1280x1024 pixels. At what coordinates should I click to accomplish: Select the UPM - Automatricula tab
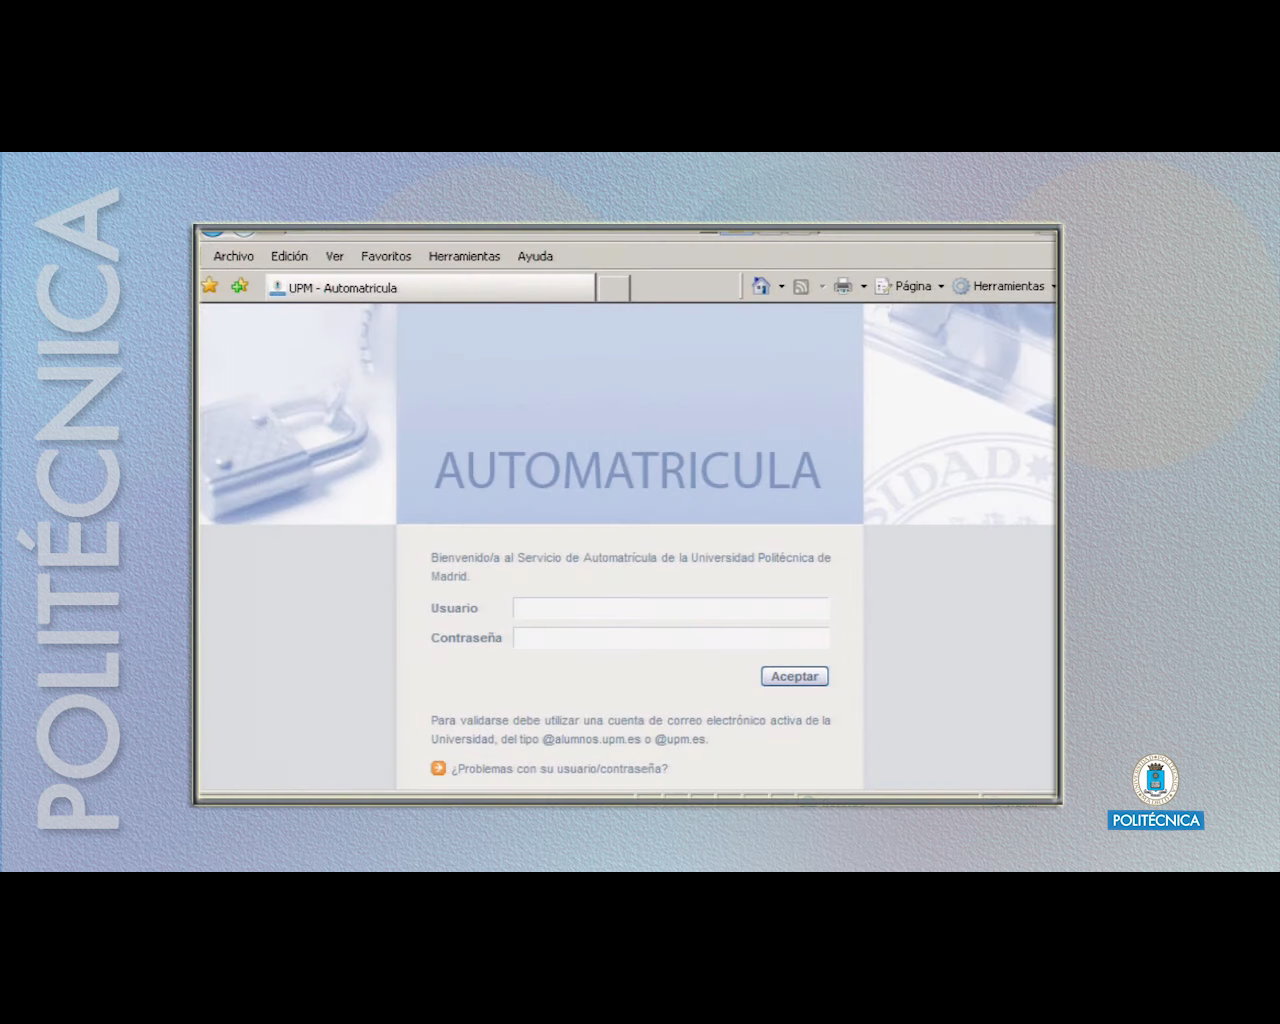coord(430,287)
